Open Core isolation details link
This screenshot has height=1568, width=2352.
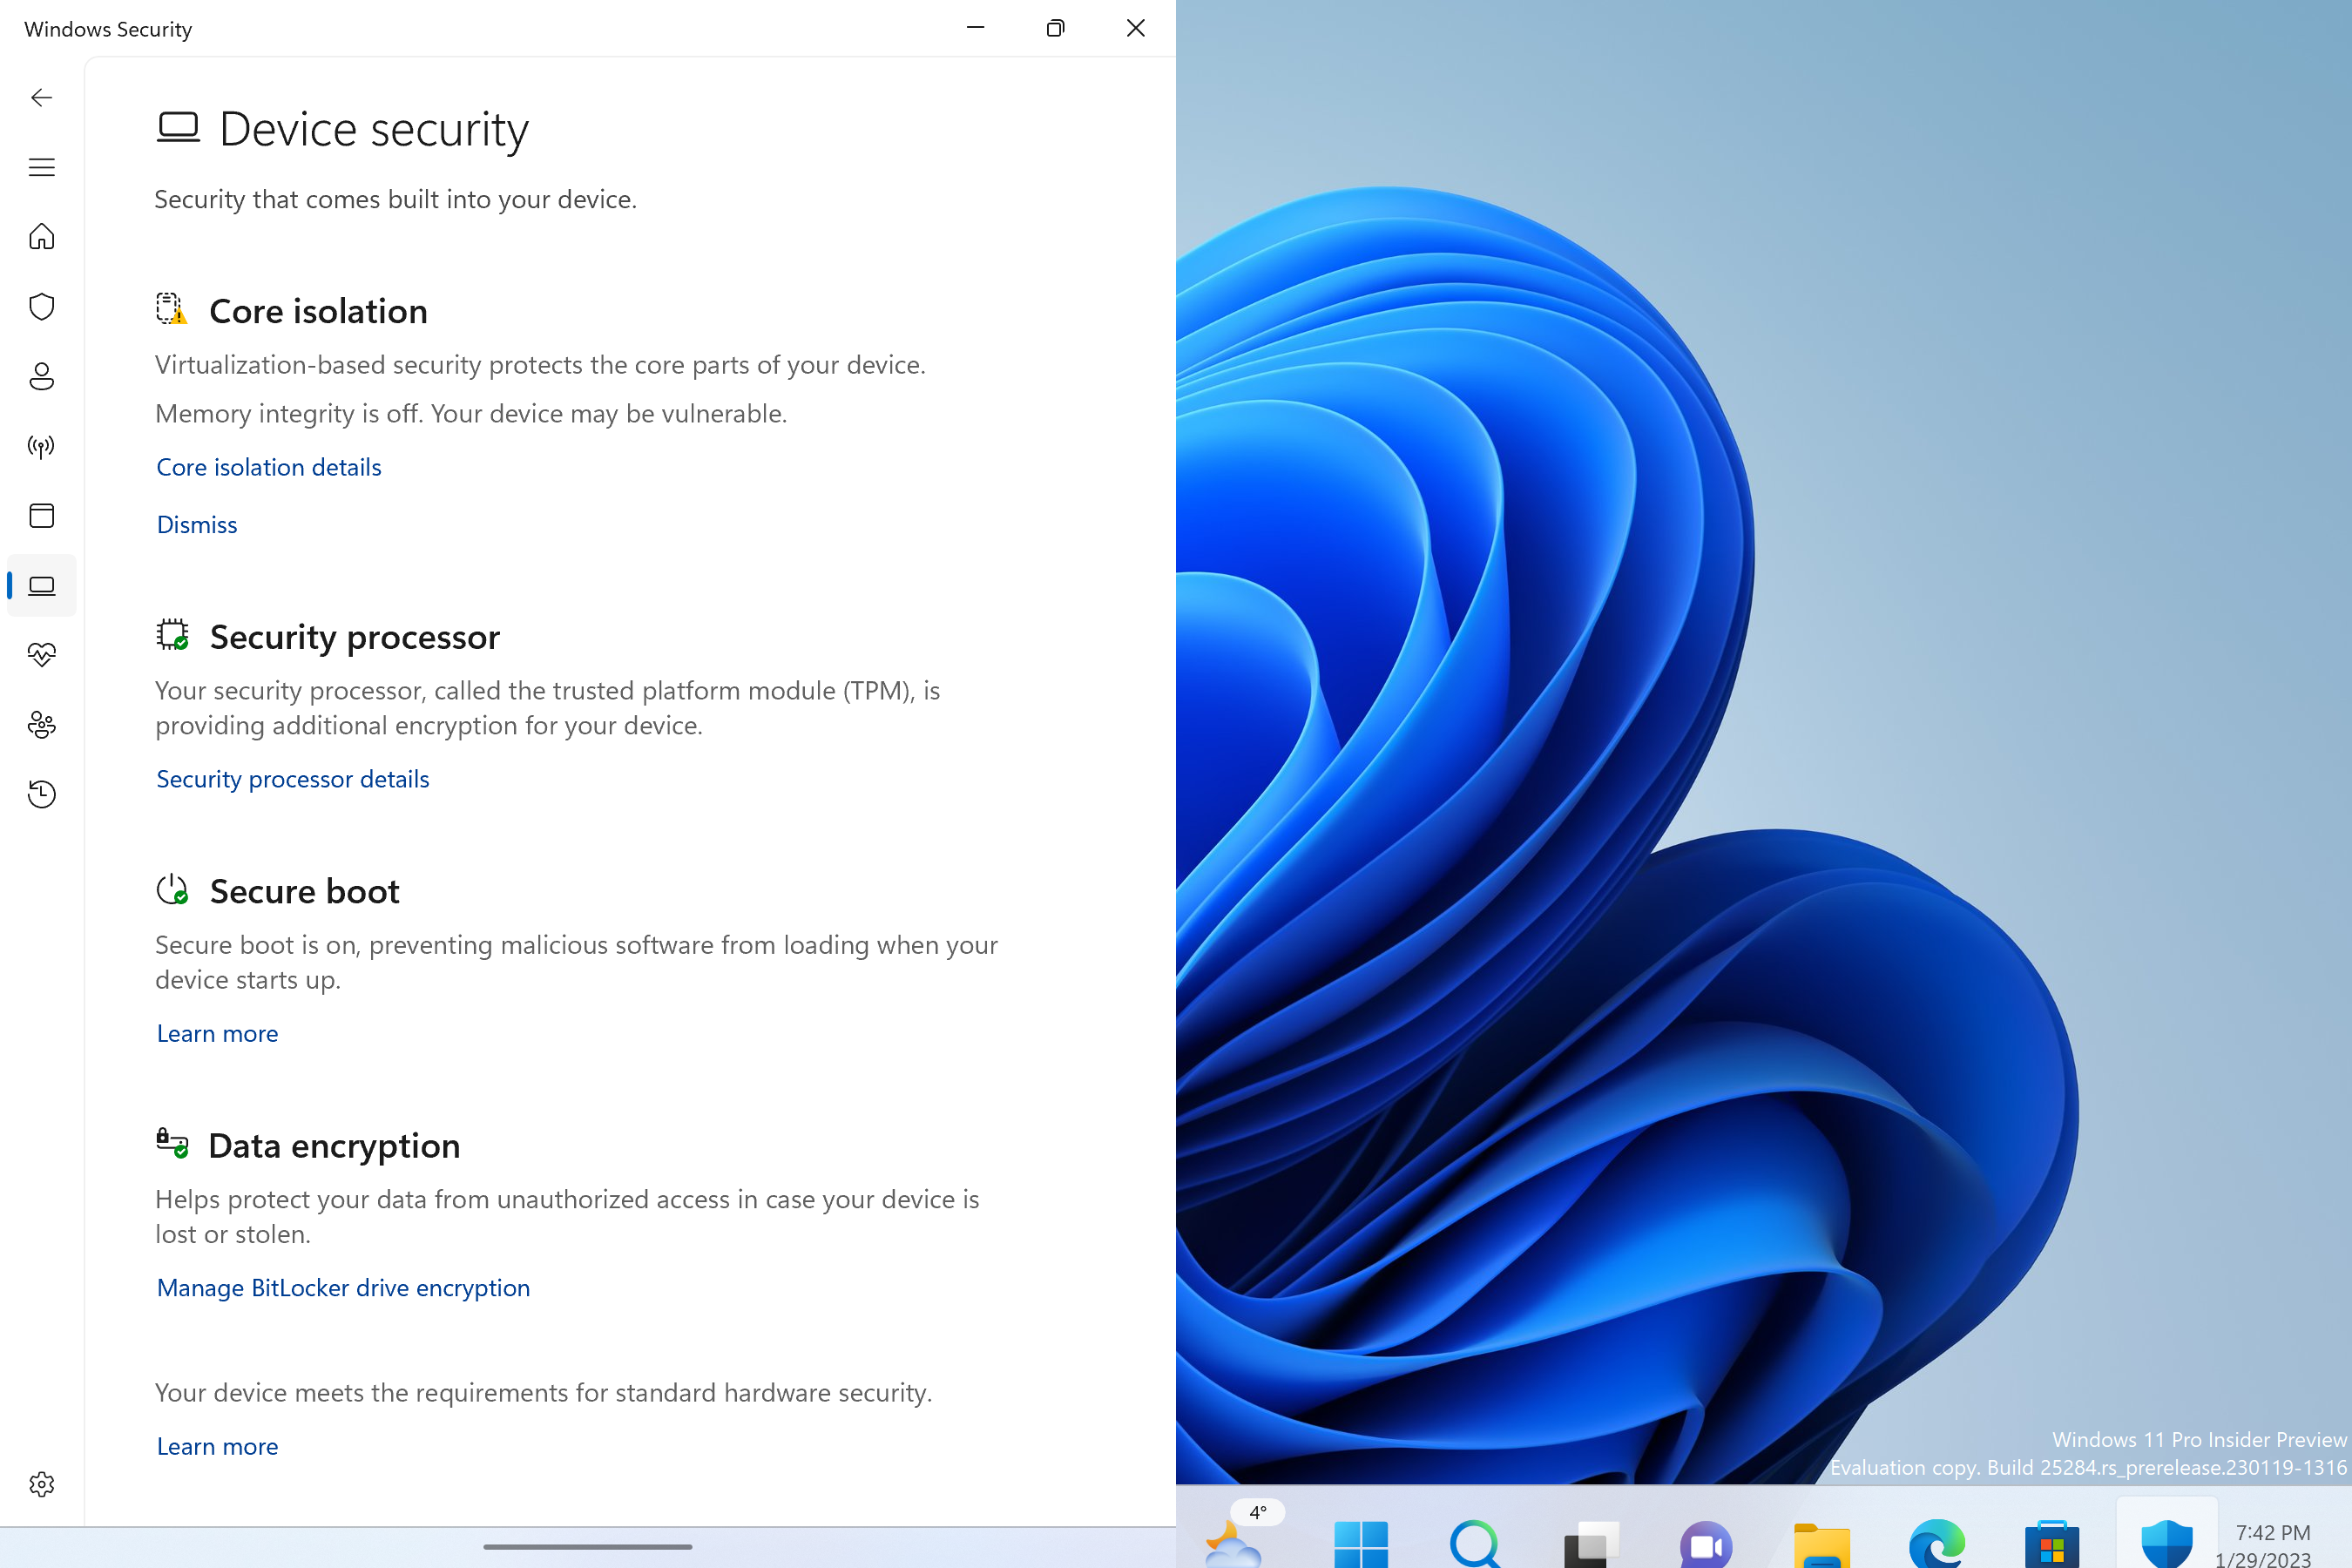(268, 467)
